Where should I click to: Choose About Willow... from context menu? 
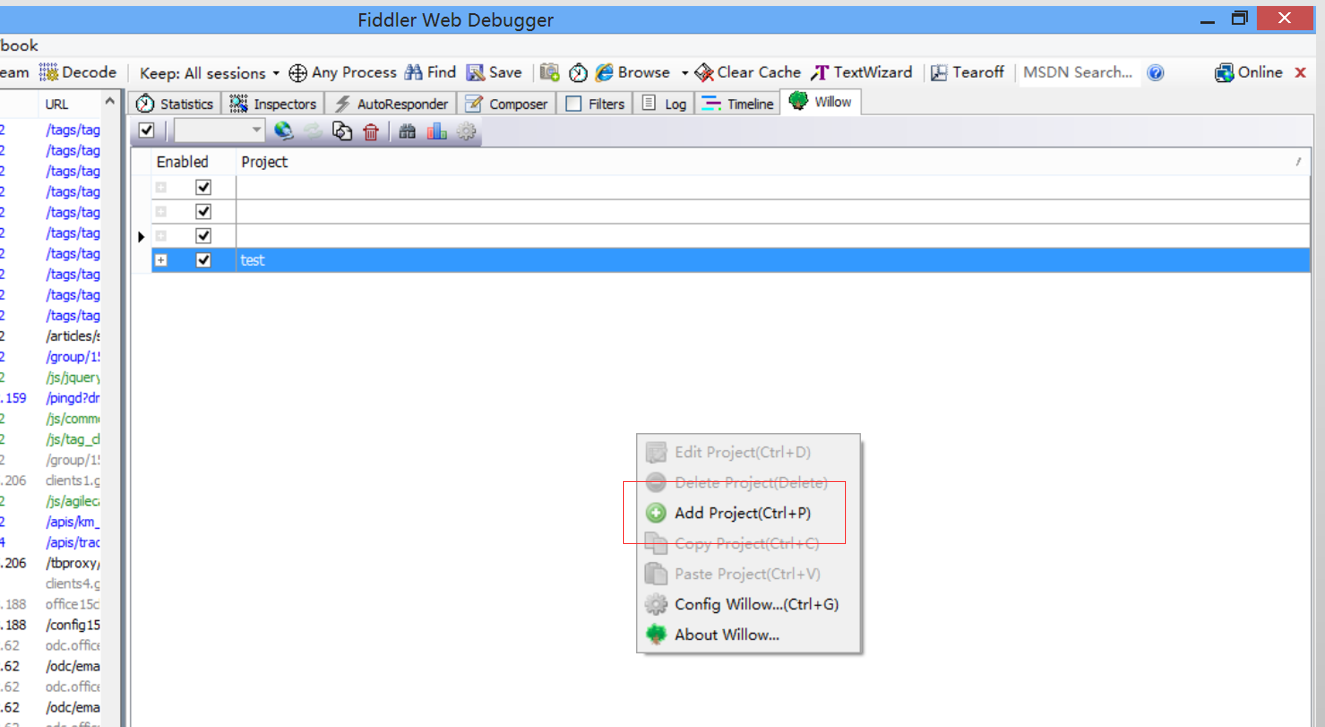748,634
